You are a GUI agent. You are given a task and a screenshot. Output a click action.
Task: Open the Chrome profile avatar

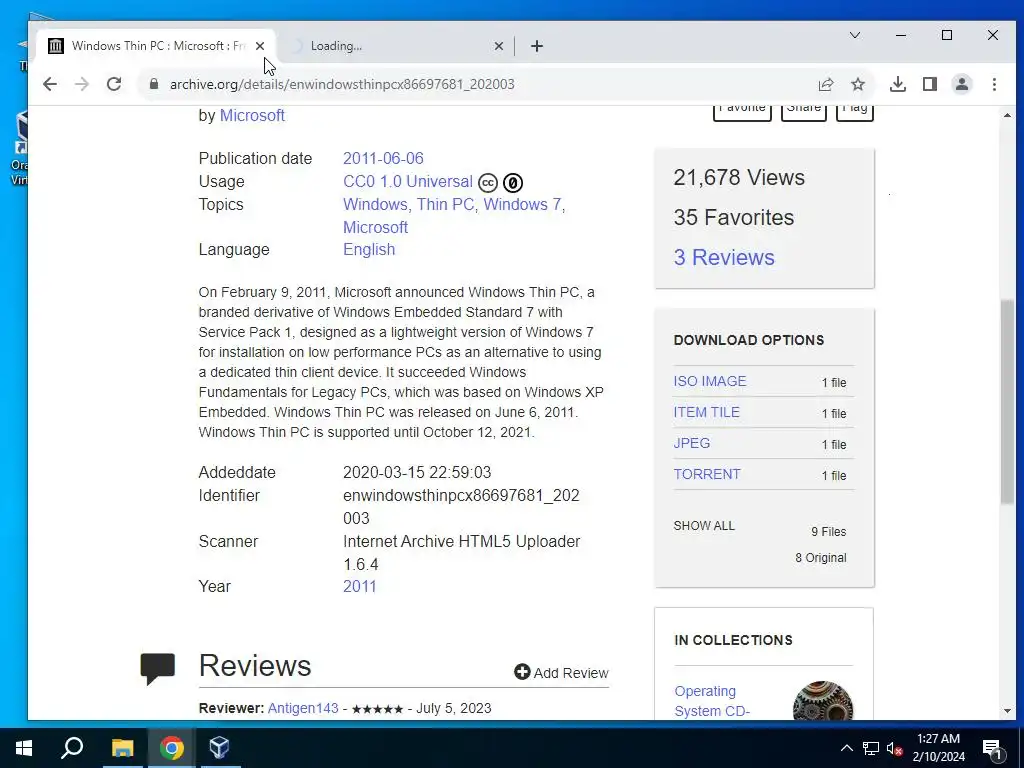(962, 84)
